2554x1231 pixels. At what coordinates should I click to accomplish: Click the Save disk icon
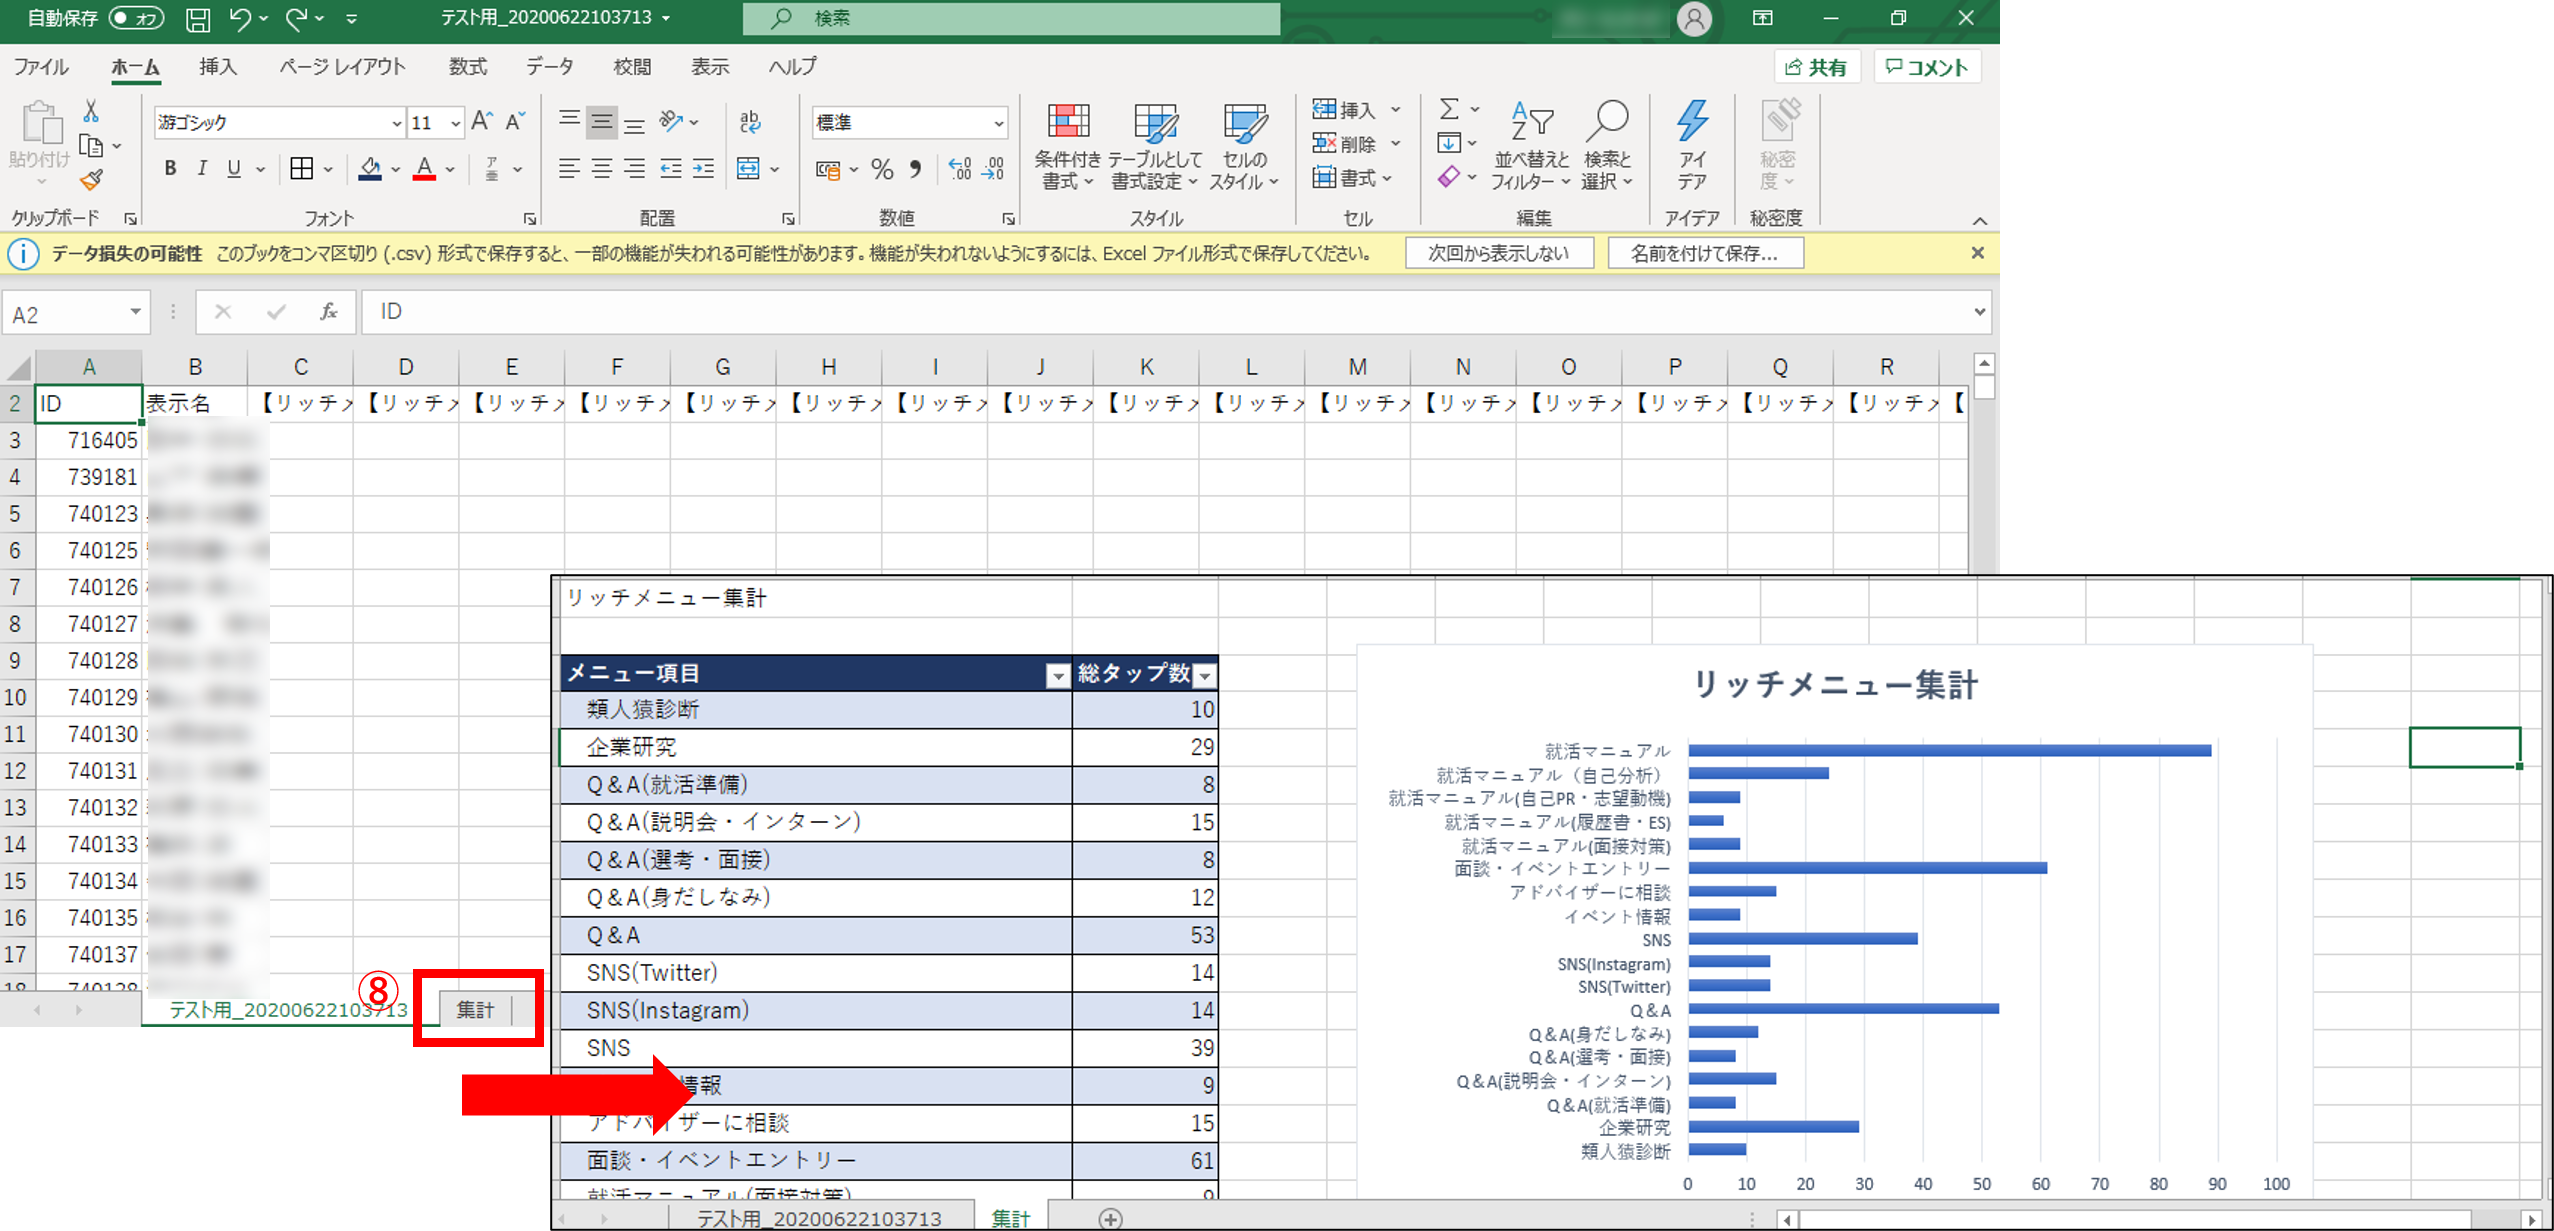click(x=198, y=18)
